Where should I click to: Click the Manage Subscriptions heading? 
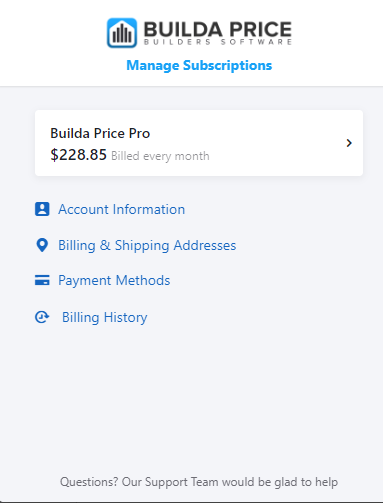pyautogui.click(x=199, y=65)
